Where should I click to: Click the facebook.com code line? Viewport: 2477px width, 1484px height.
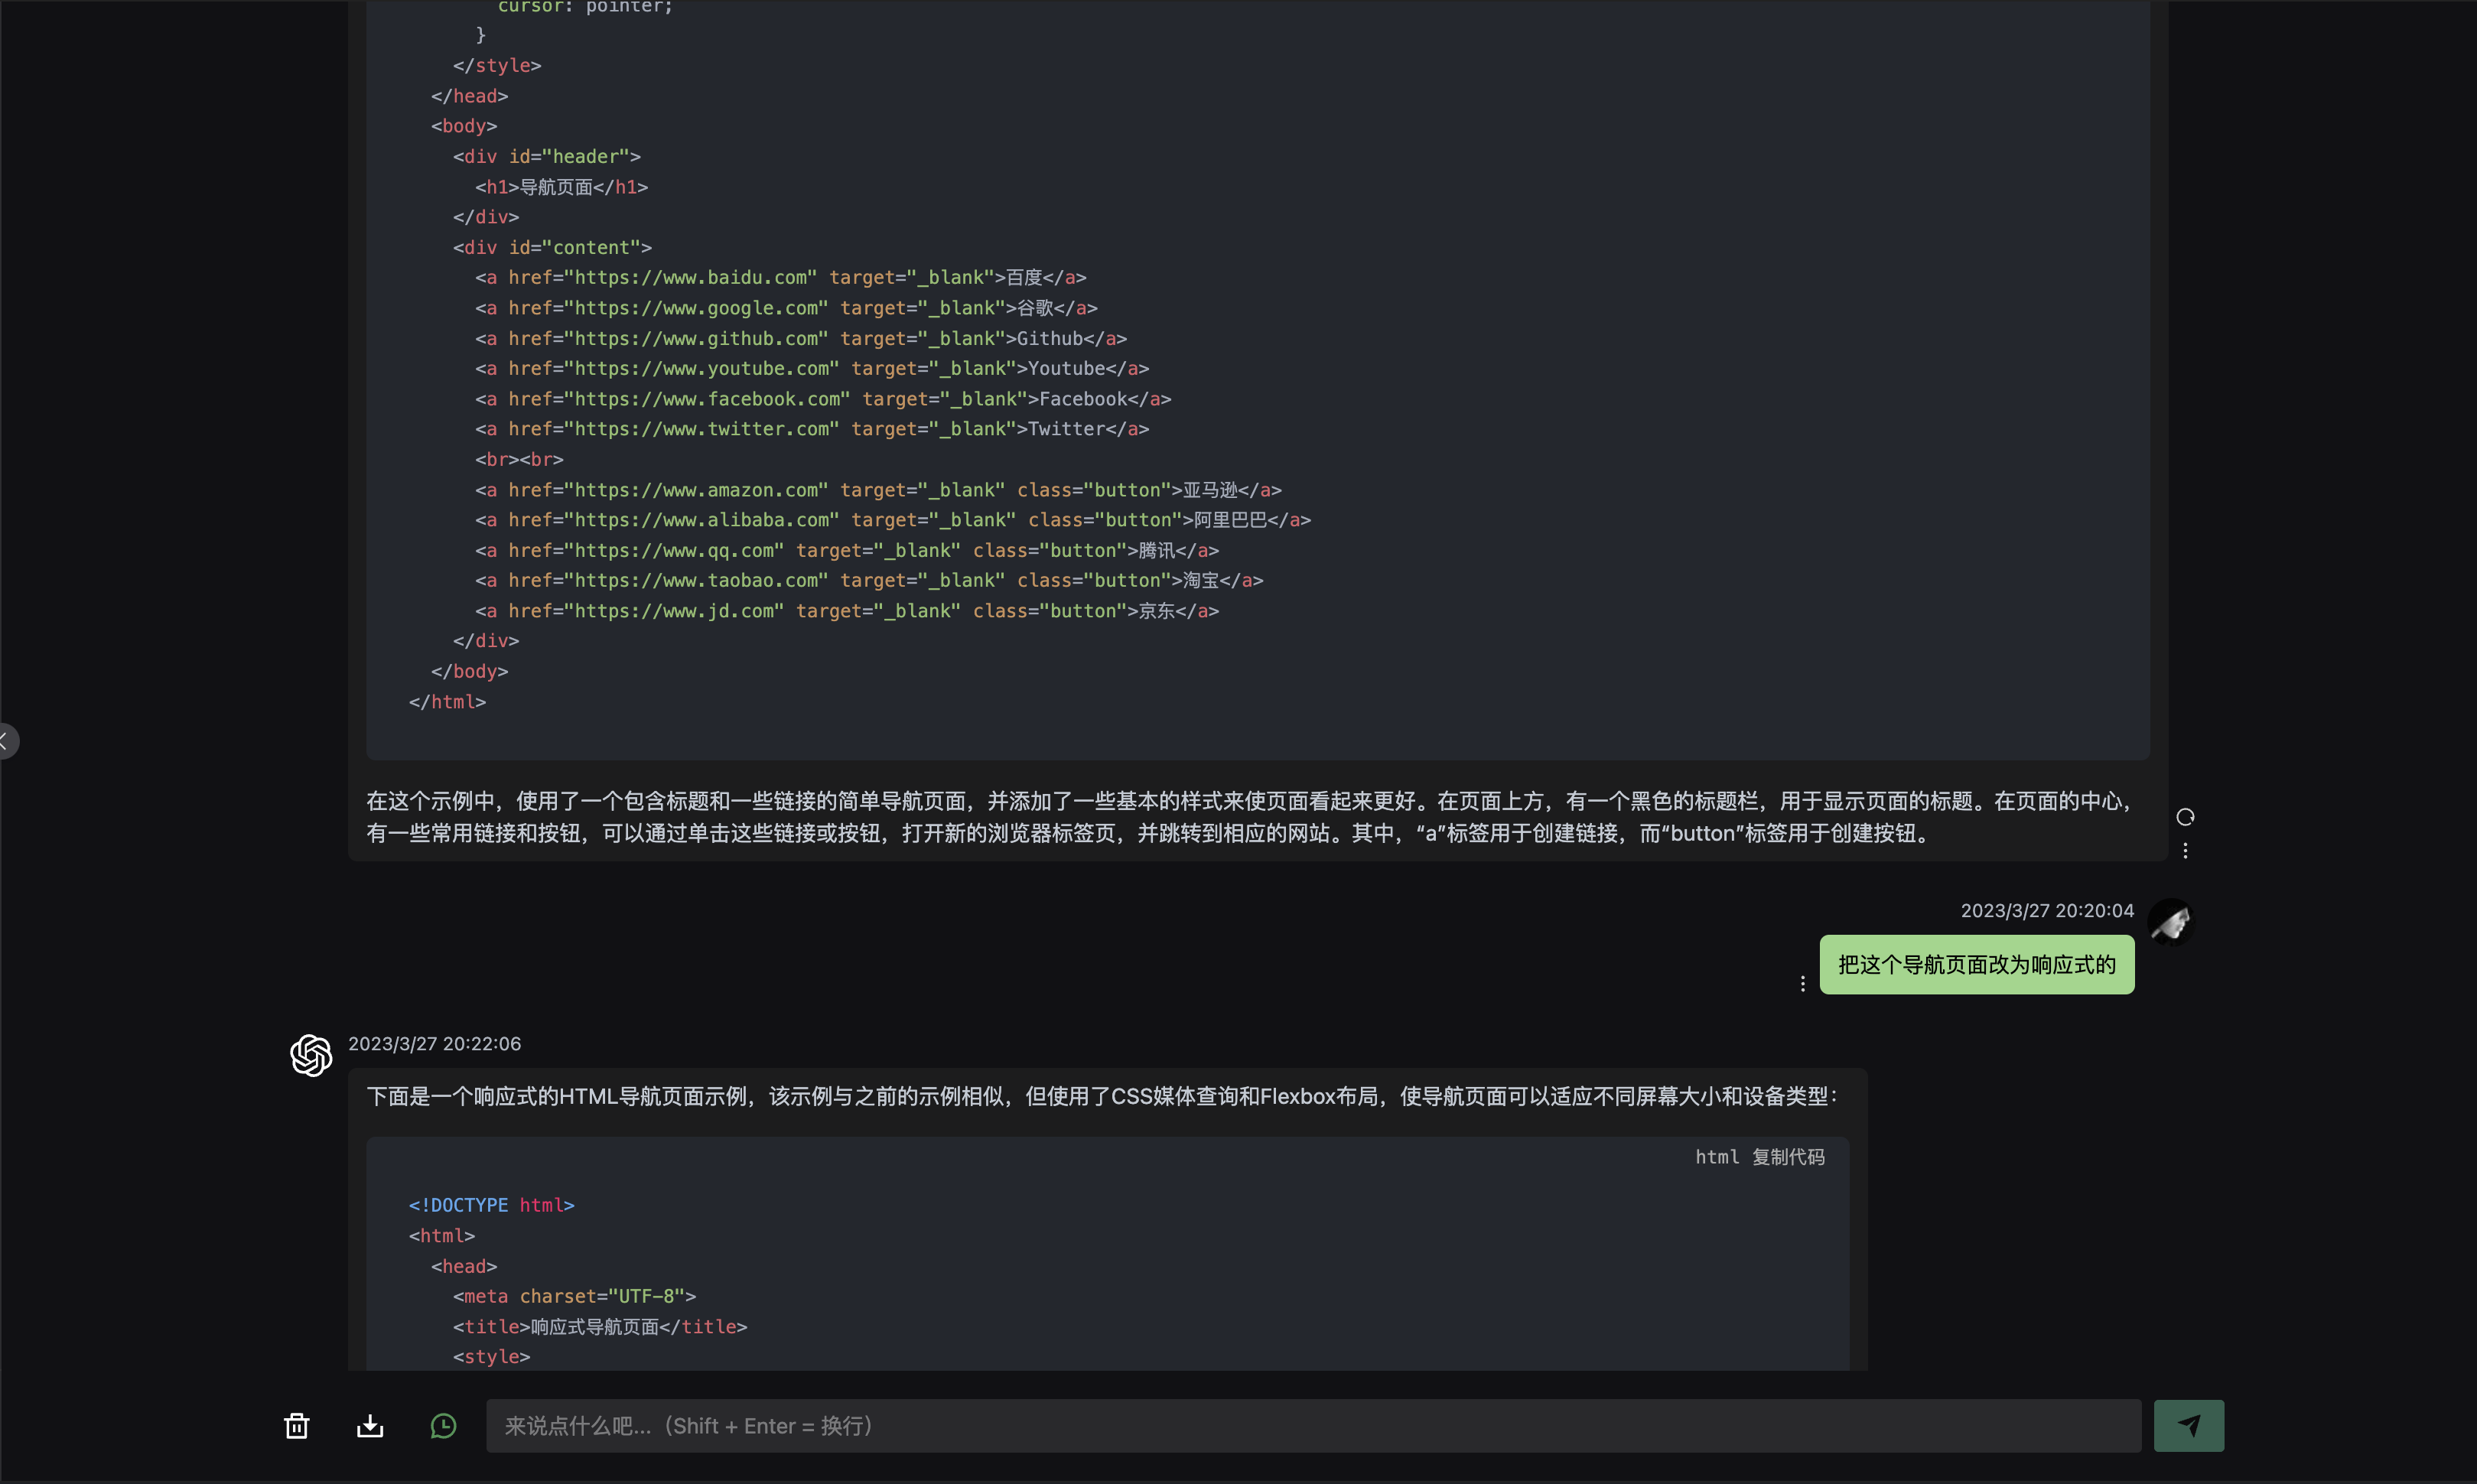pyautogui.click(x=823, y=399)
